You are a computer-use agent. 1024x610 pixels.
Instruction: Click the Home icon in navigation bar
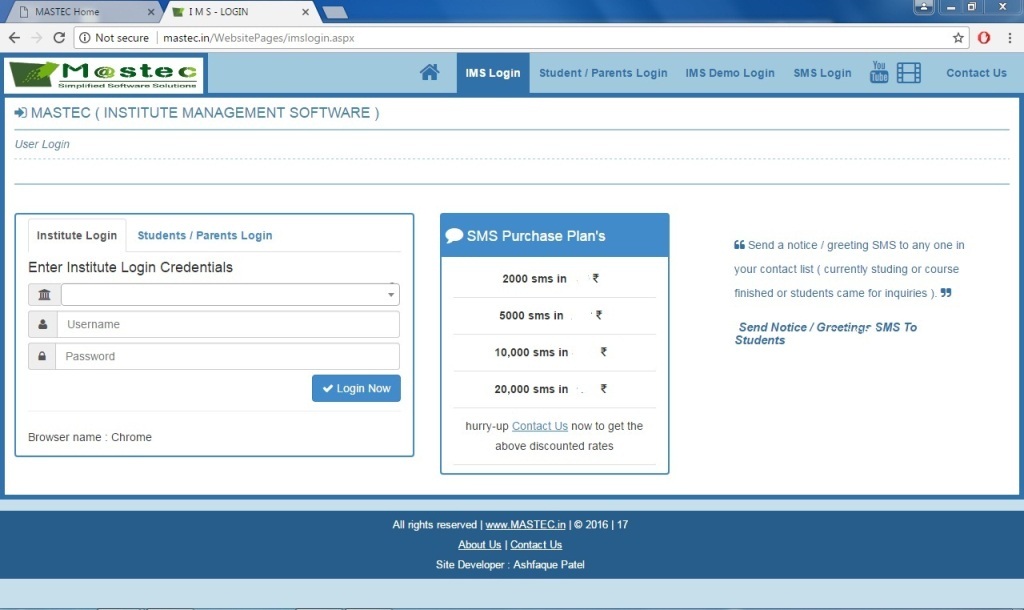430,72
